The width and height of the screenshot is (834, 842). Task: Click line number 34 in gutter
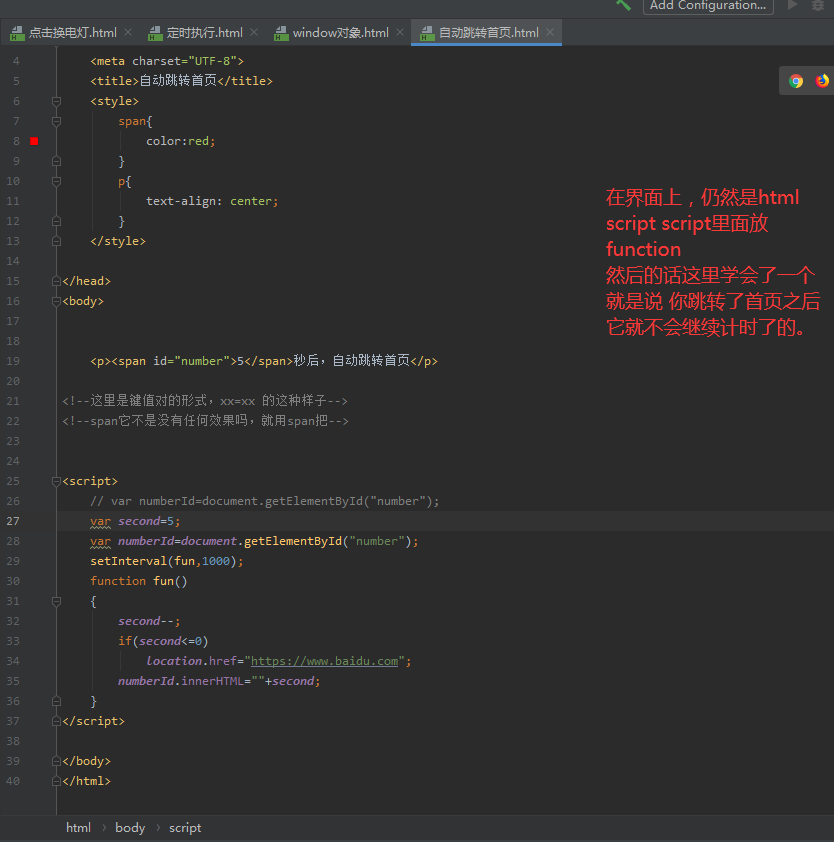13,661
